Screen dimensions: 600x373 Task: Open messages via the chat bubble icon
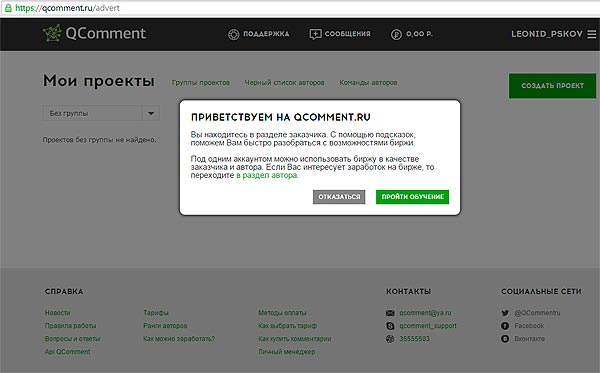pos(315,34)
